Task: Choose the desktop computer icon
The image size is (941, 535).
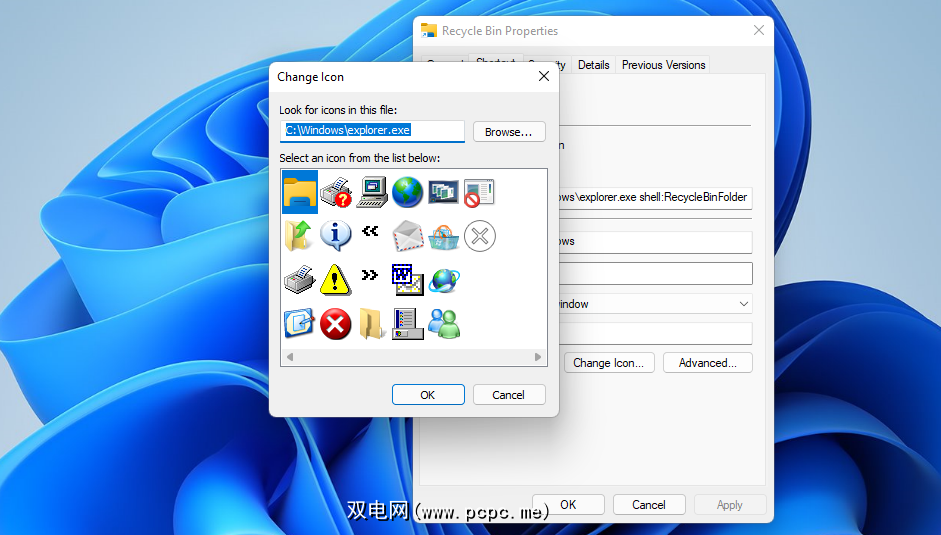Action: click(372, 192)
